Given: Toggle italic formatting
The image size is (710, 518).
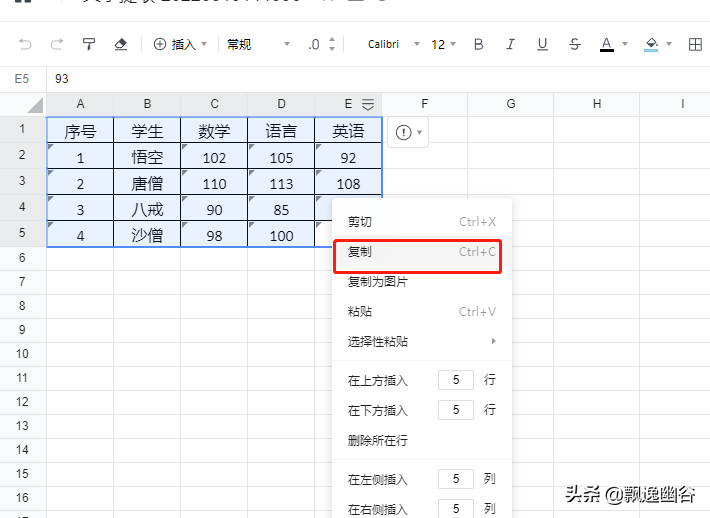Looking at the screenshot, I should (510, 44).
